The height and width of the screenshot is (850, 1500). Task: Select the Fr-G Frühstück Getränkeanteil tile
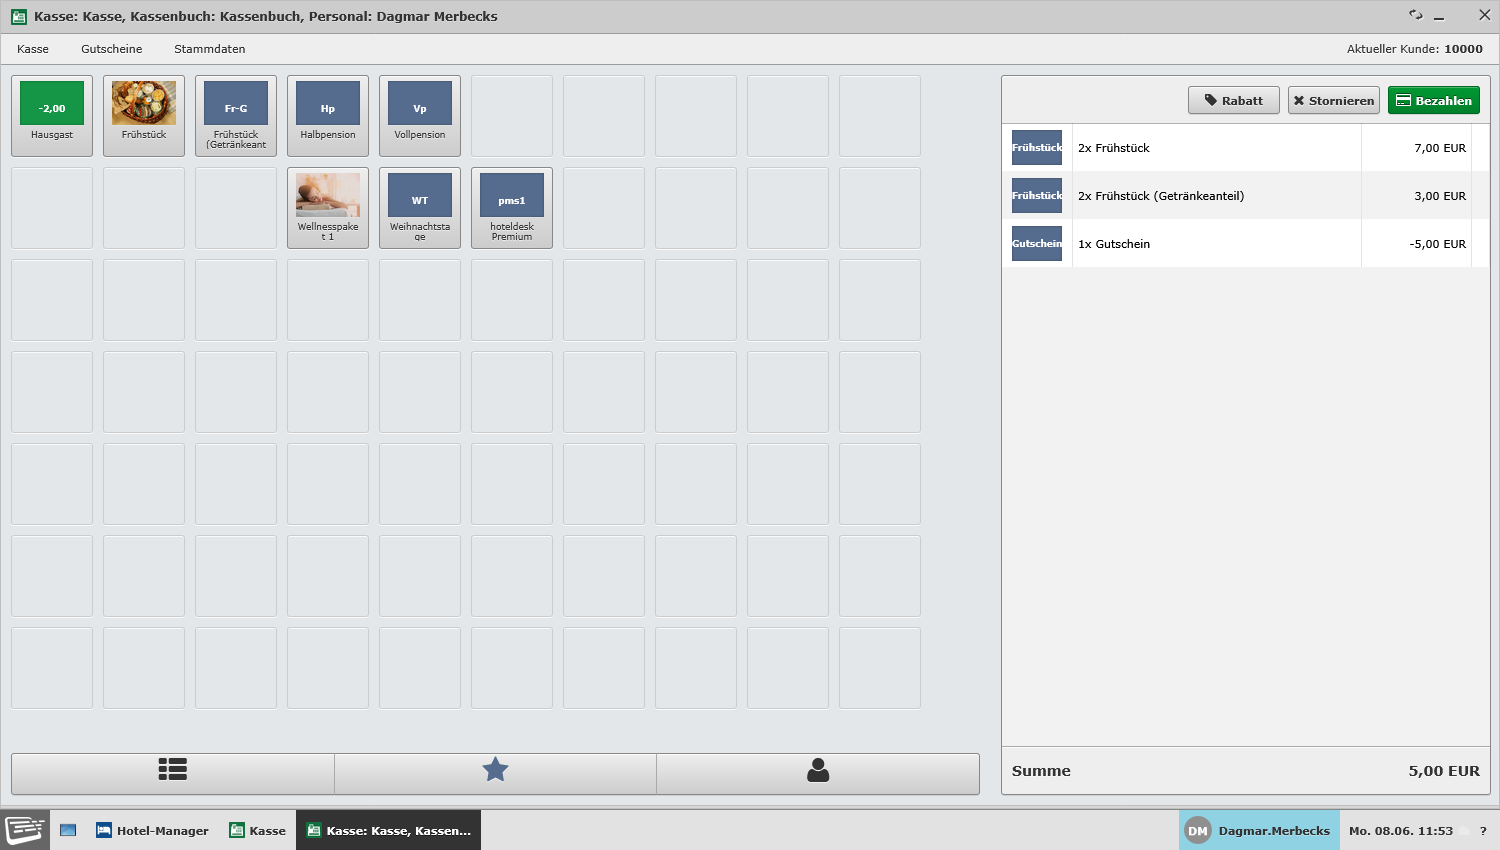tap(236, 116)
